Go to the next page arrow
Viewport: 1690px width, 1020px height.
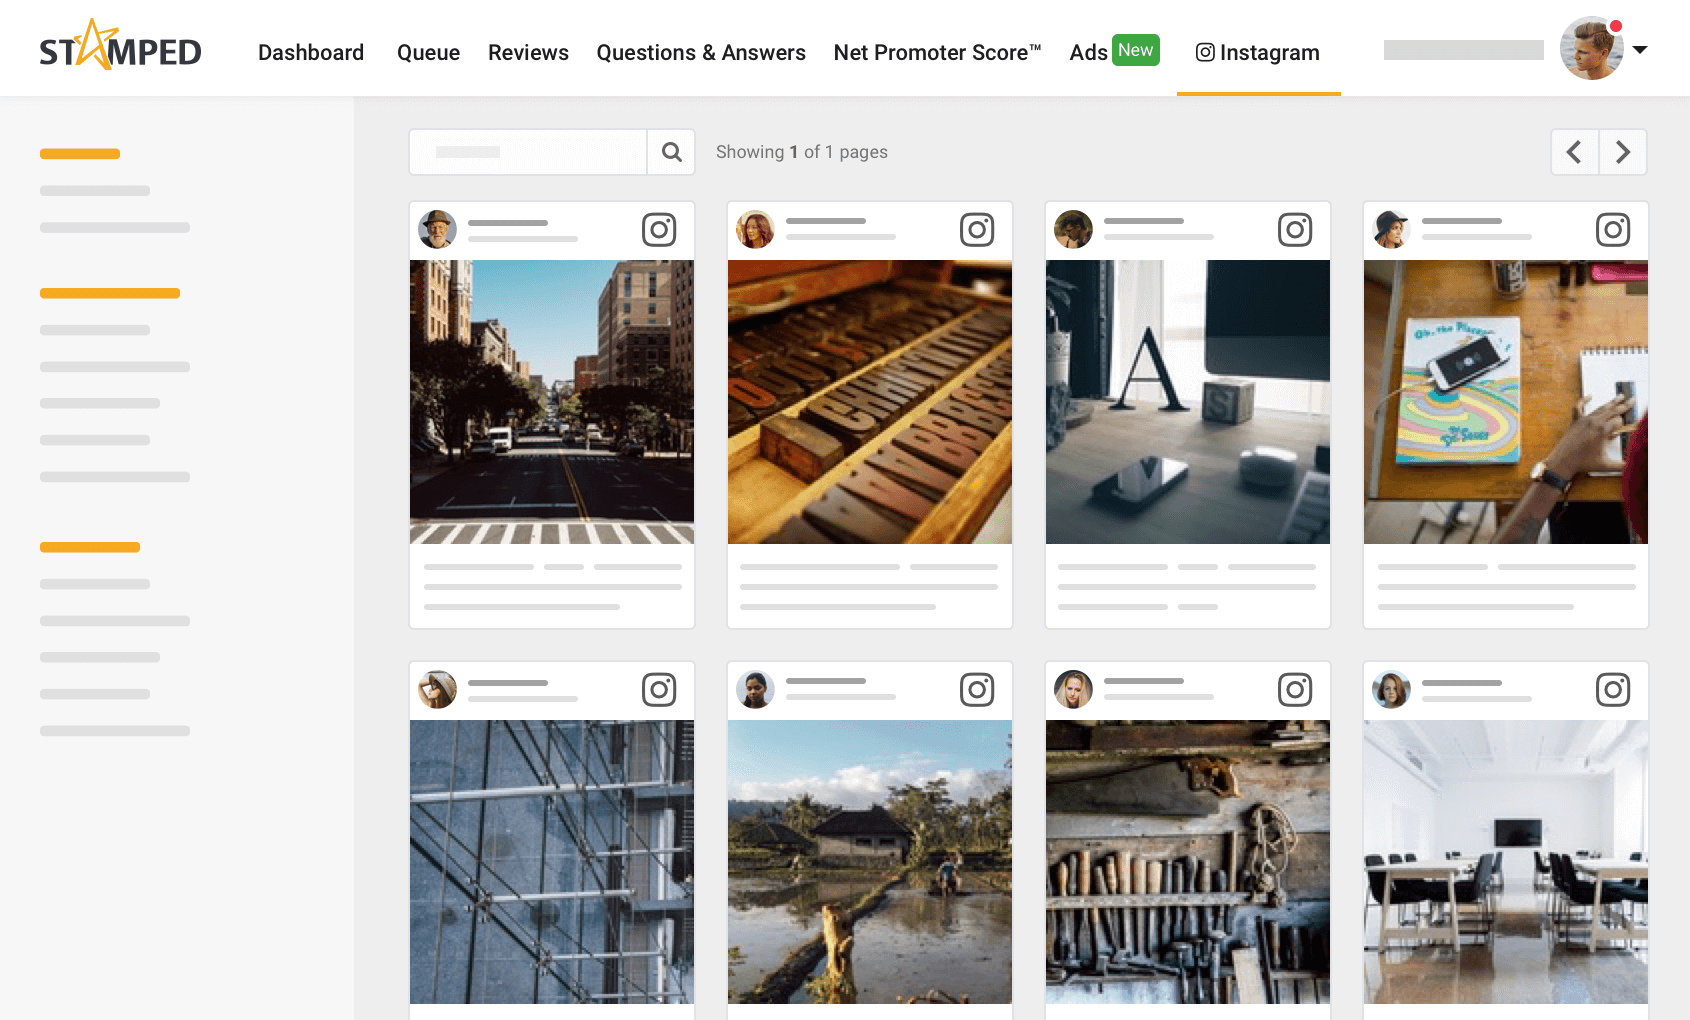(1623, 152)
